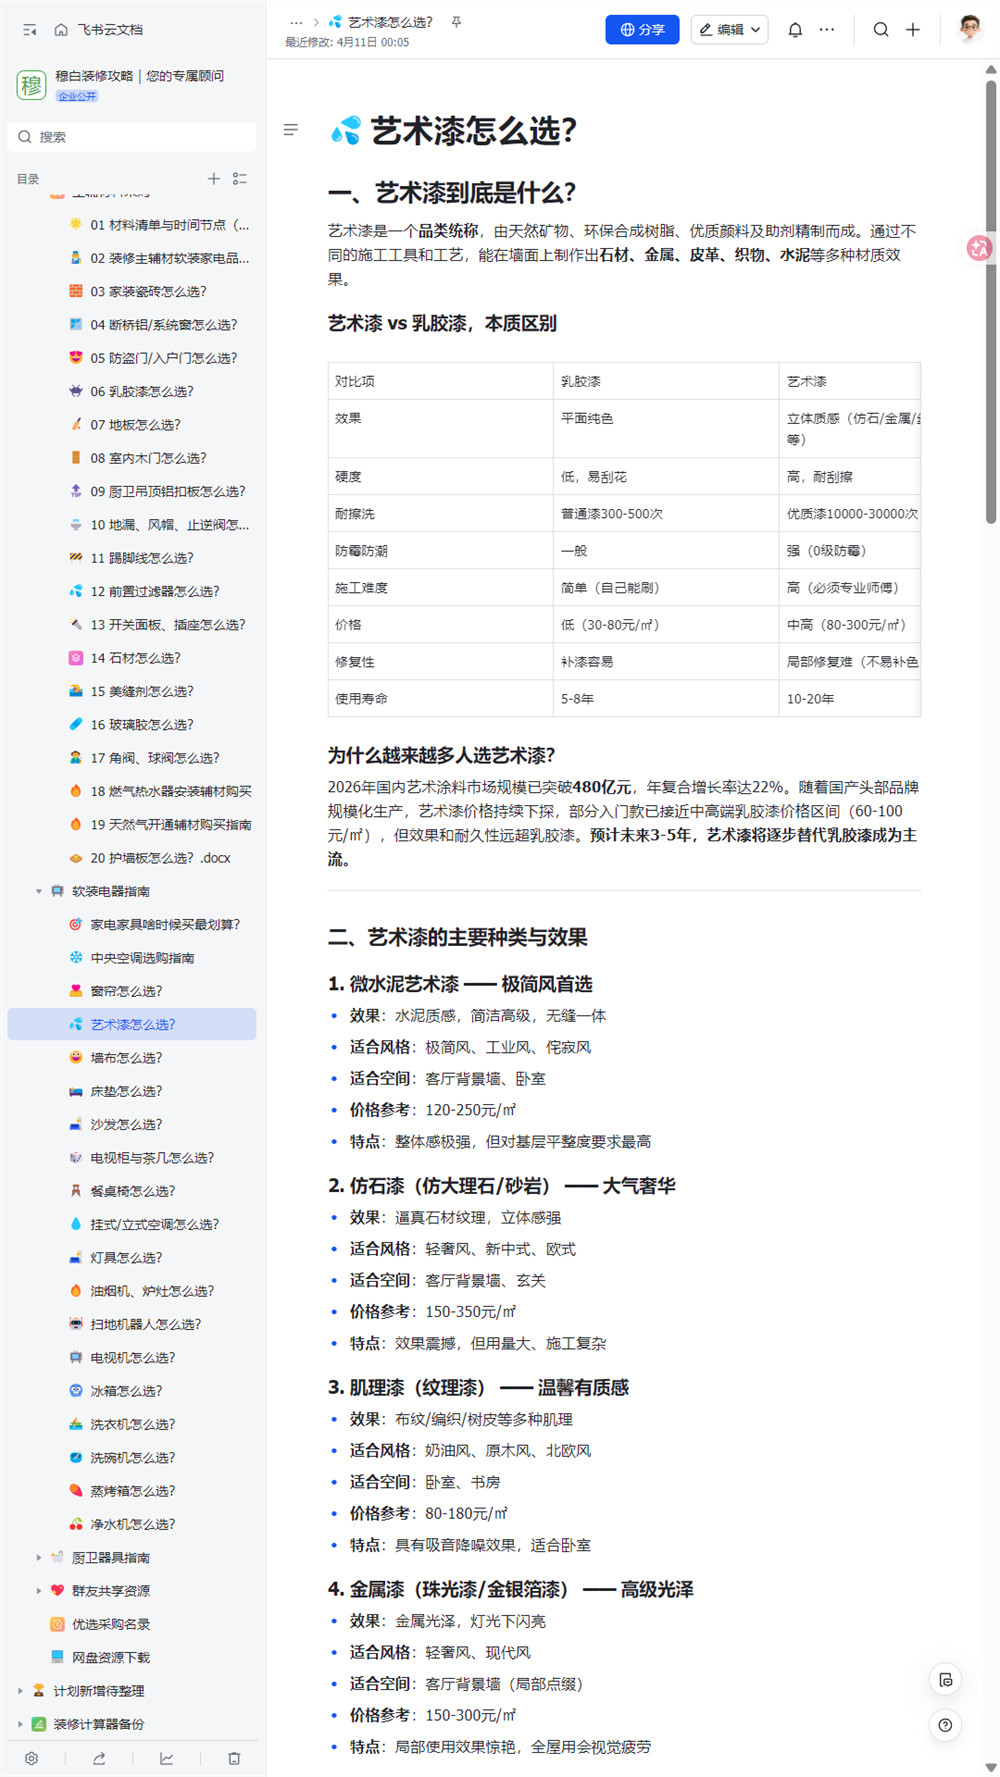Viewport: 1000px width, 1777px height.
Task: Open 12 前置过滤器怎么选? page
Action: point(155,591)
